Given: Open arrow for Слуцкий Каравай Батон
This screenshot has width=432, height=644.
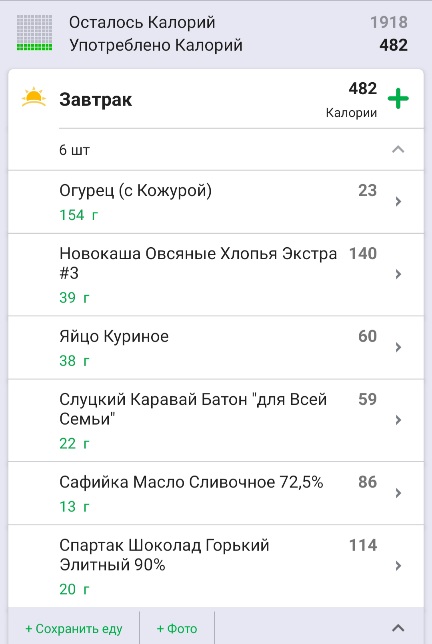Looking at the screenshot, I should (x=398, y=420).
